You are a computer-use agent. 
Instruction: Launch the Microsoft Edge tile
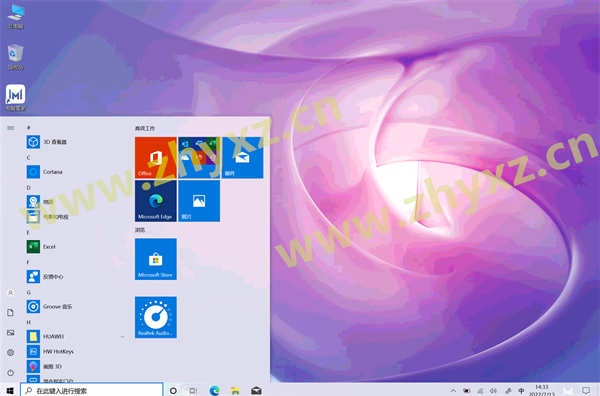[155, 201]
